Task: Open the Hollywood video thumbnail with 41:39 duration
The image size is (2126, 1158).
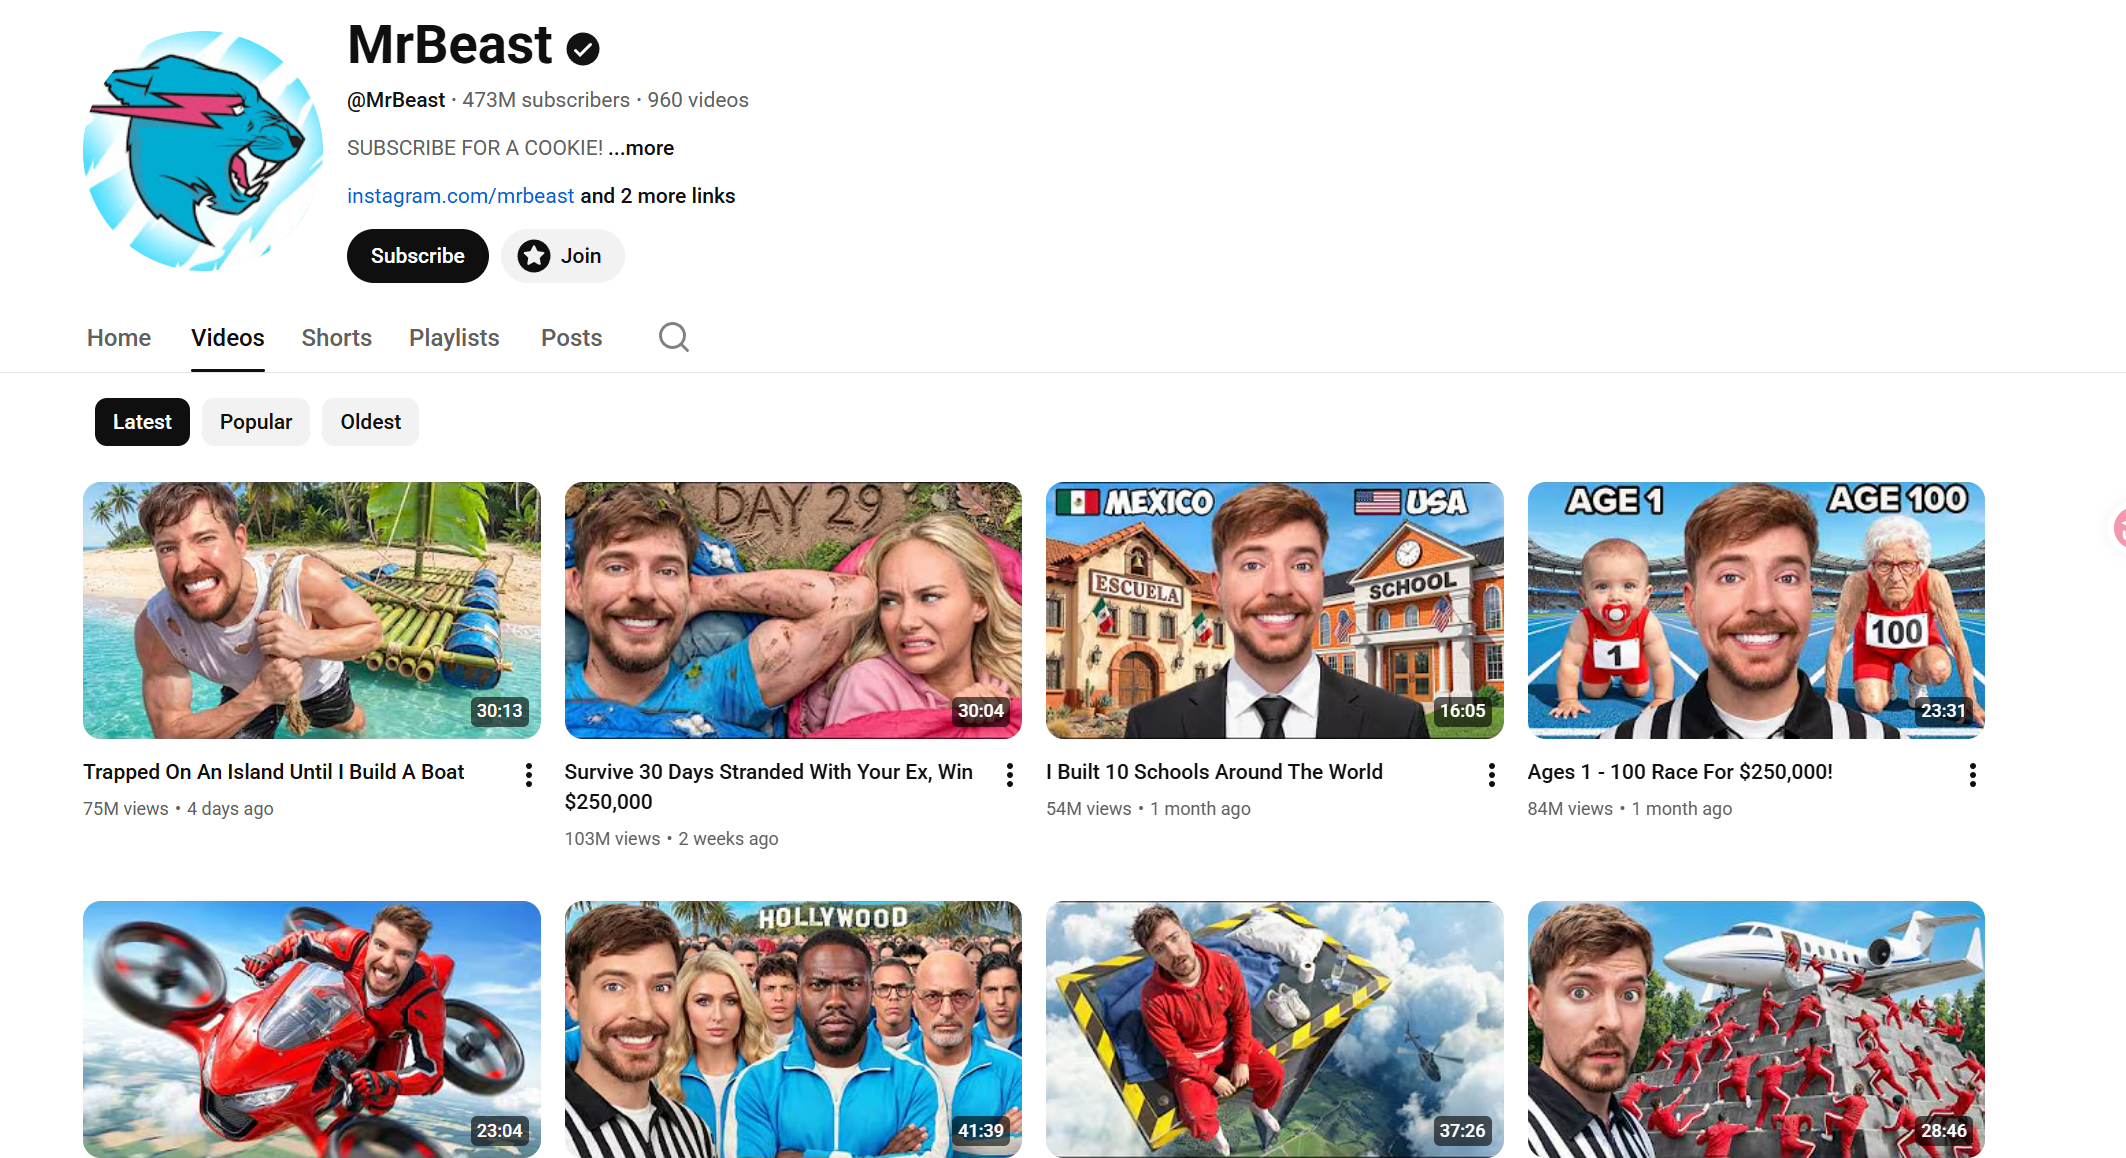Action: point(793,1028)
